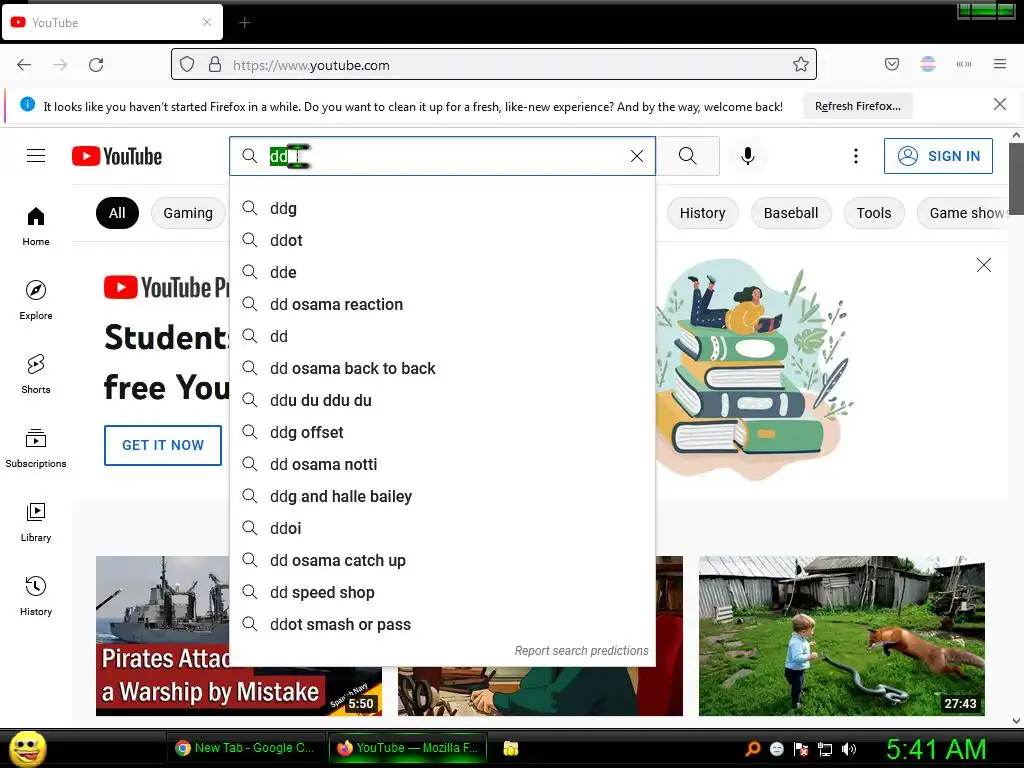Go back in Firefox
Screen dimensions: 1024x768
click(x=24, y=65)
